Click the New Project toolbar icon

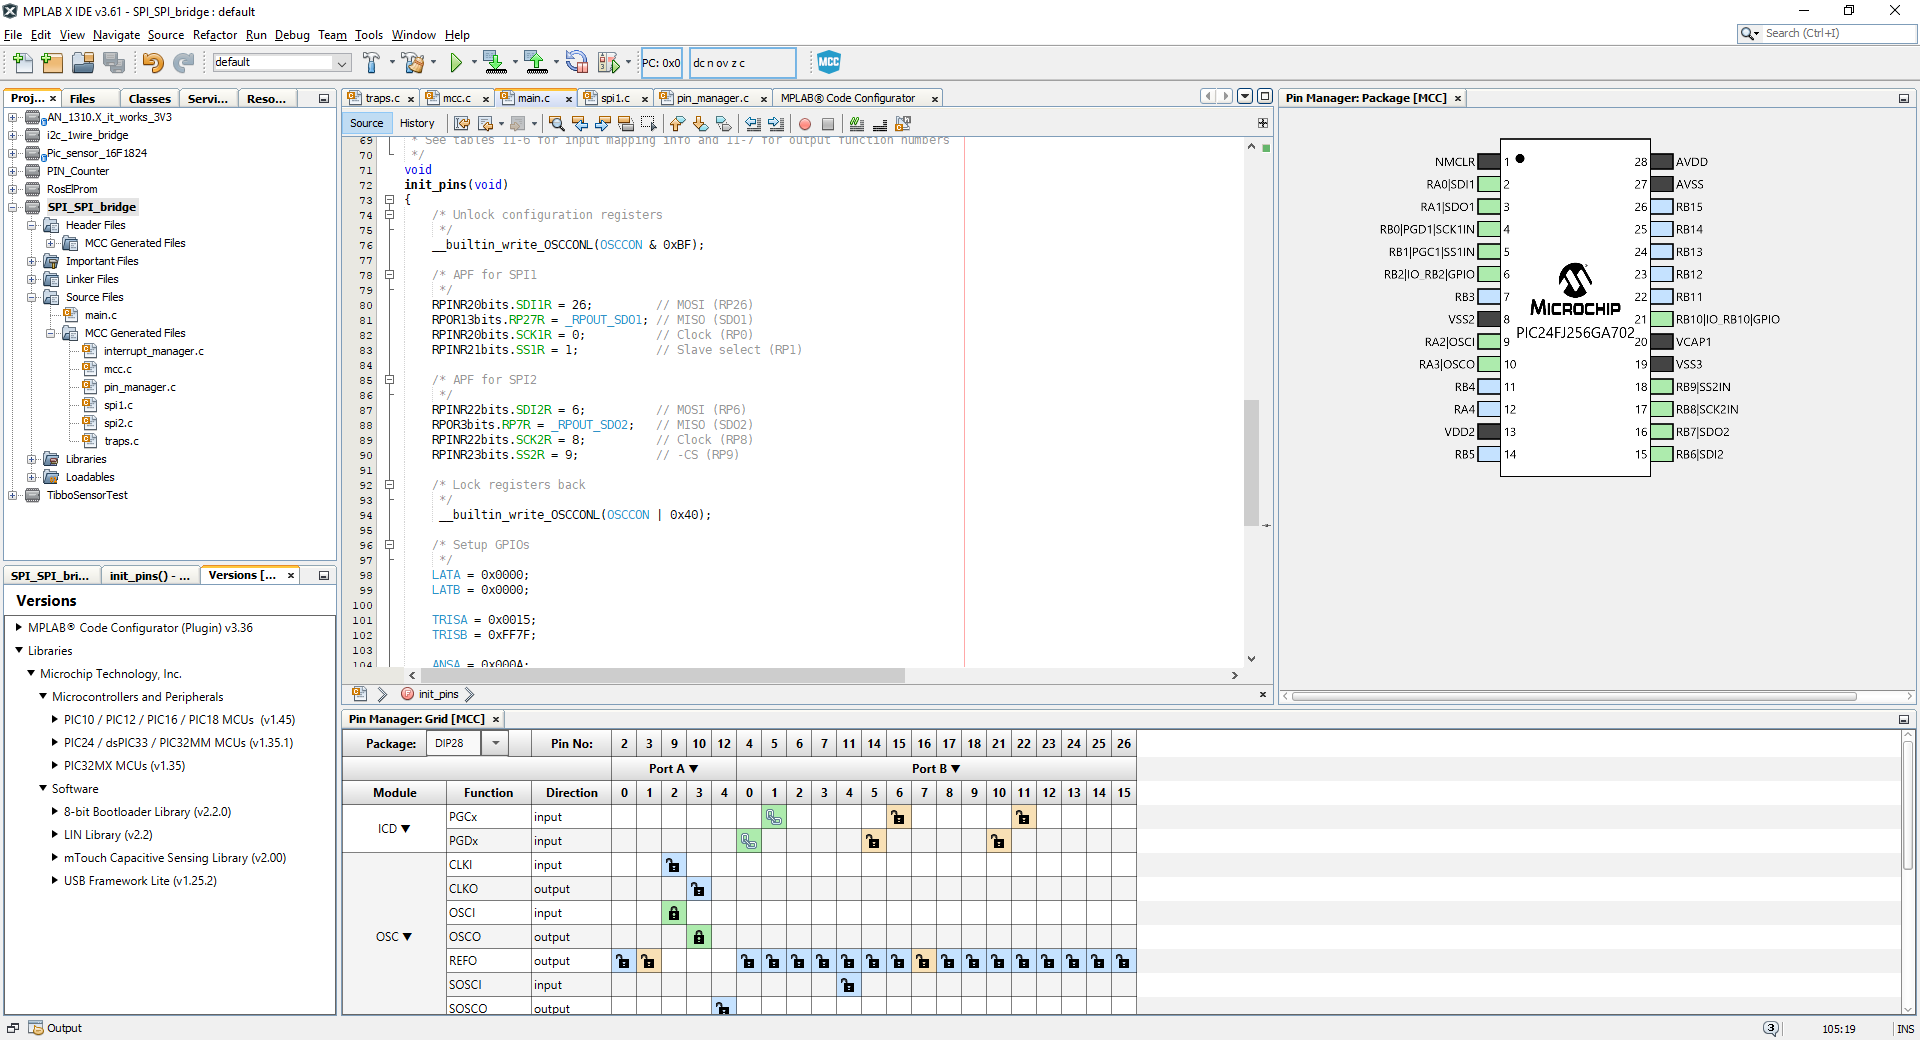(53, 63)
